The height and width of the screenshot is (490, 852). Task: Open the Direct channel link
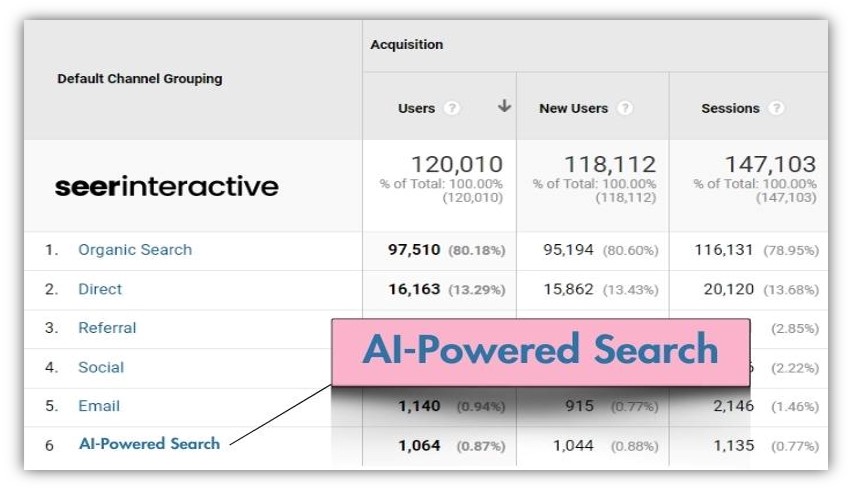click(x=100, y=289)
